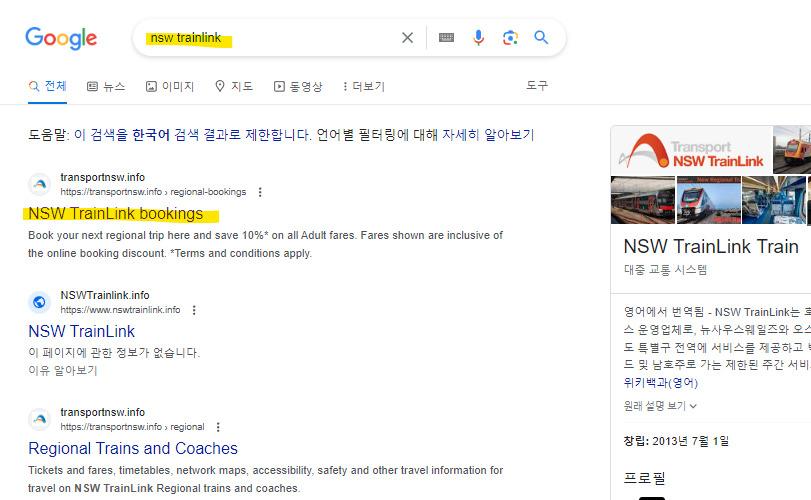The image size is (811, 500).
Task: Open options menu for transportnsw.info regional result
Action: [x=218, y=427]
